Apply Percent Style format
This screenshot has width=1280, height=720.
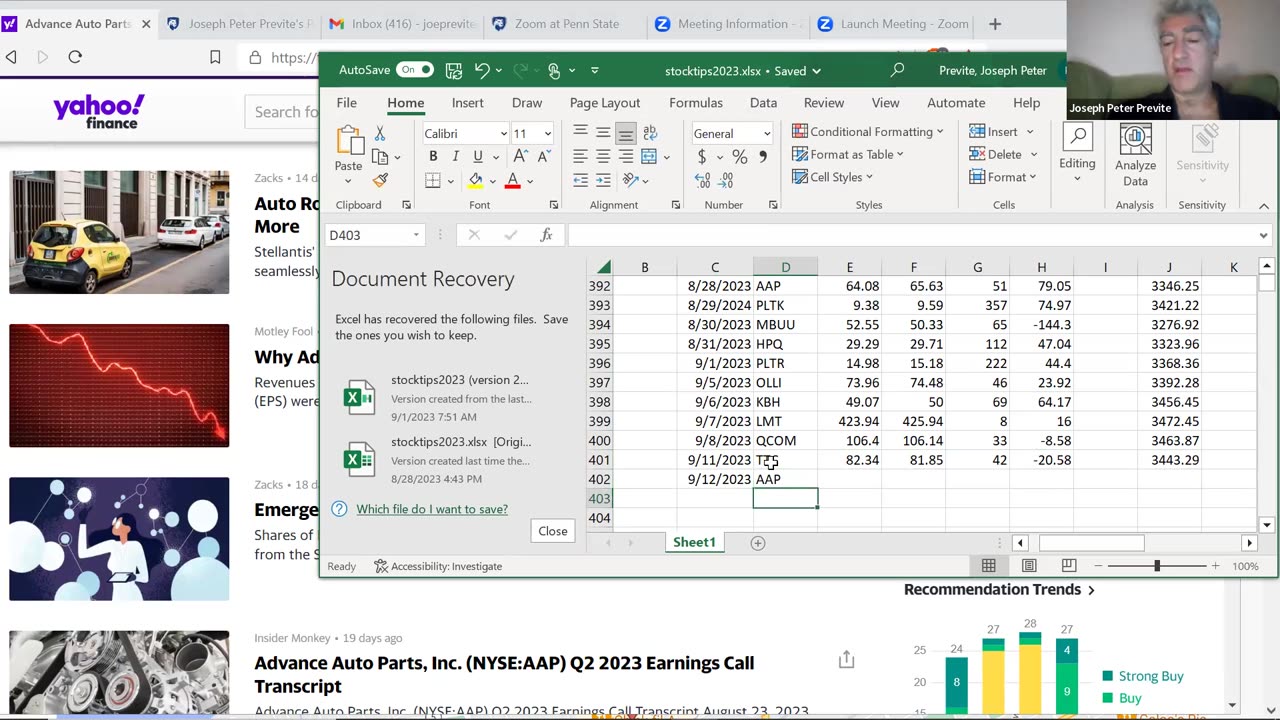click(739, 157)
